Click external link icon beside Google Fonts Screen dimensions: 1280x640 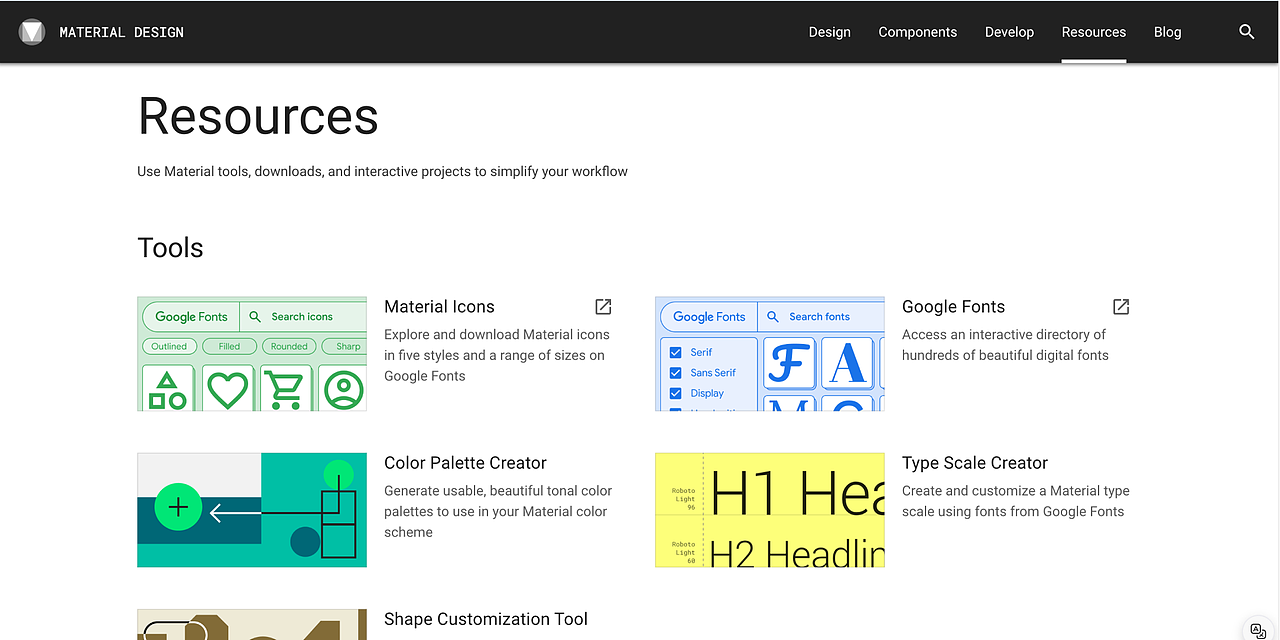pos(1121,307)
